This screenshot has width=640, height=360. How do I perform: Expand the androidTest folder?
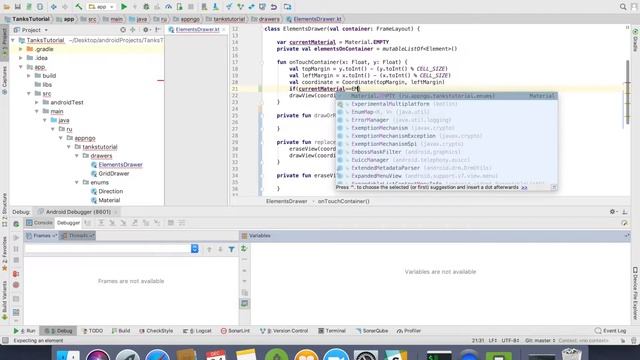coord(37,102)
